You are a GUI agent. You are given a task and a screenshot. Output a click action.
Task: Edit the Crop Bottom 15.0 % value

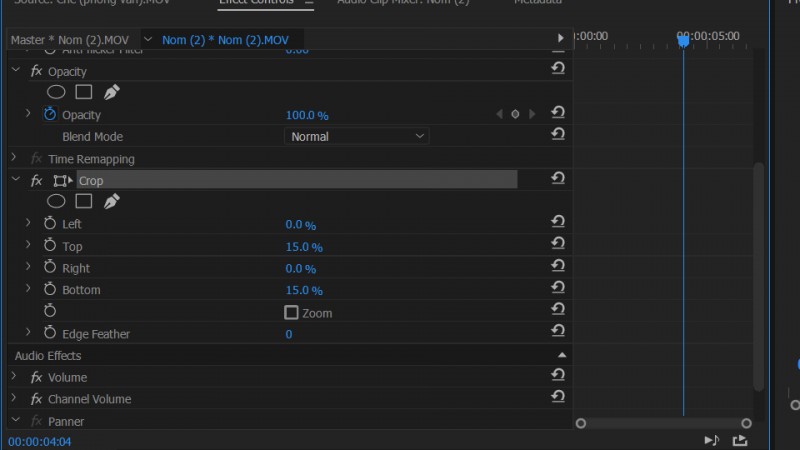click(x=304, y=290)
